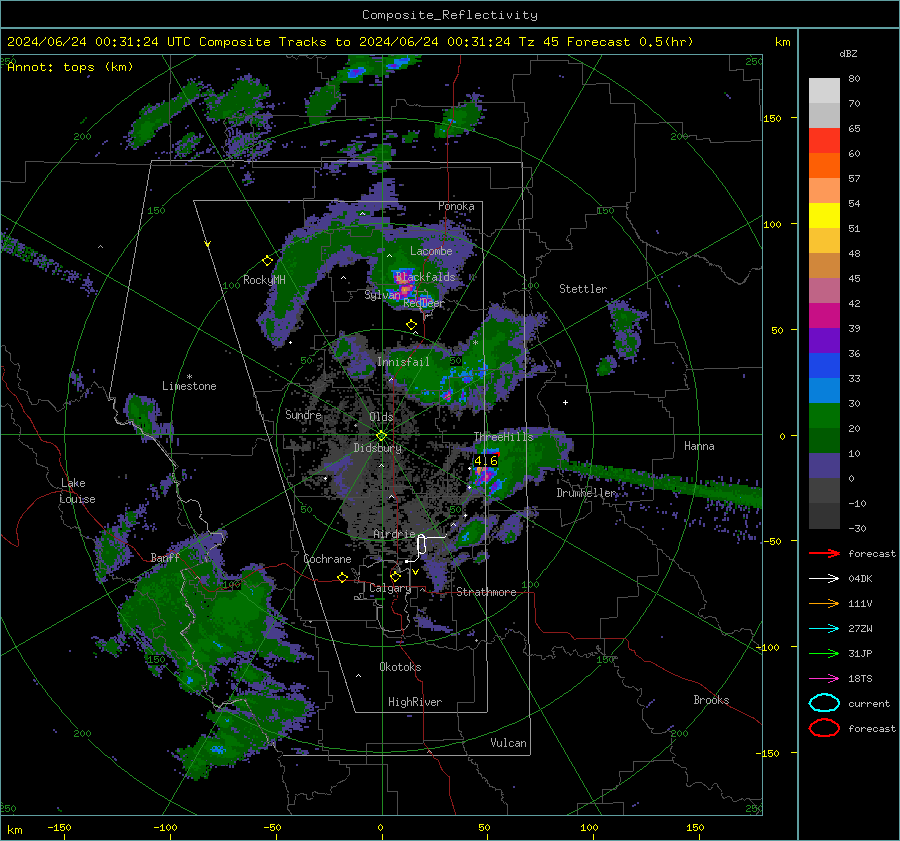The height and width of the screenshot is (841, 900).
Task: Click the magenta 18TS arrow in legend
Action: coord(824,679)
